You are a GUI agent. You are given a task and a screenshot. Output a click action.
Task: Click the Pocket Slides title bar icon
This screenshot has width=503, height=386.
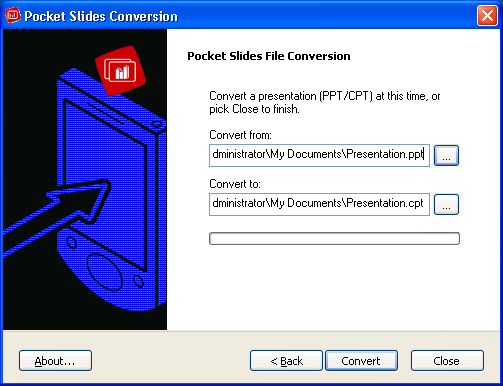coord(13,15)
